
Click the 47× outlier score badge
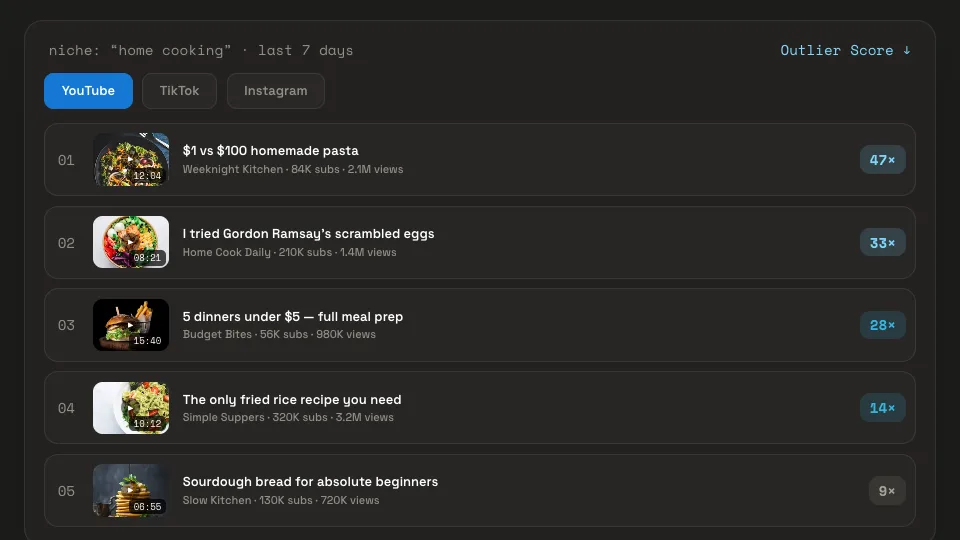[882, 160]
